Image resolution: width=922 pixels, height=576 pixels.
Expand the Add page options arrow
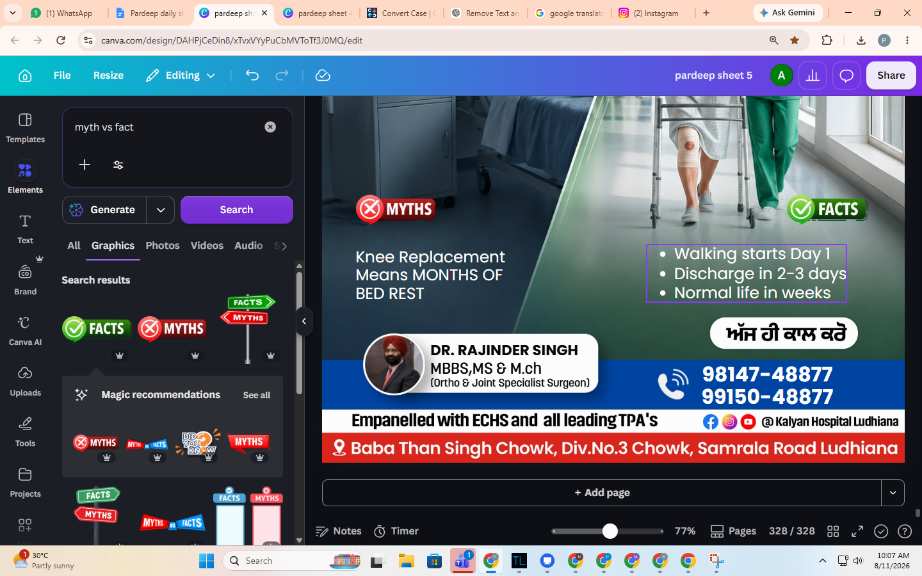click(x=893, y=493)
